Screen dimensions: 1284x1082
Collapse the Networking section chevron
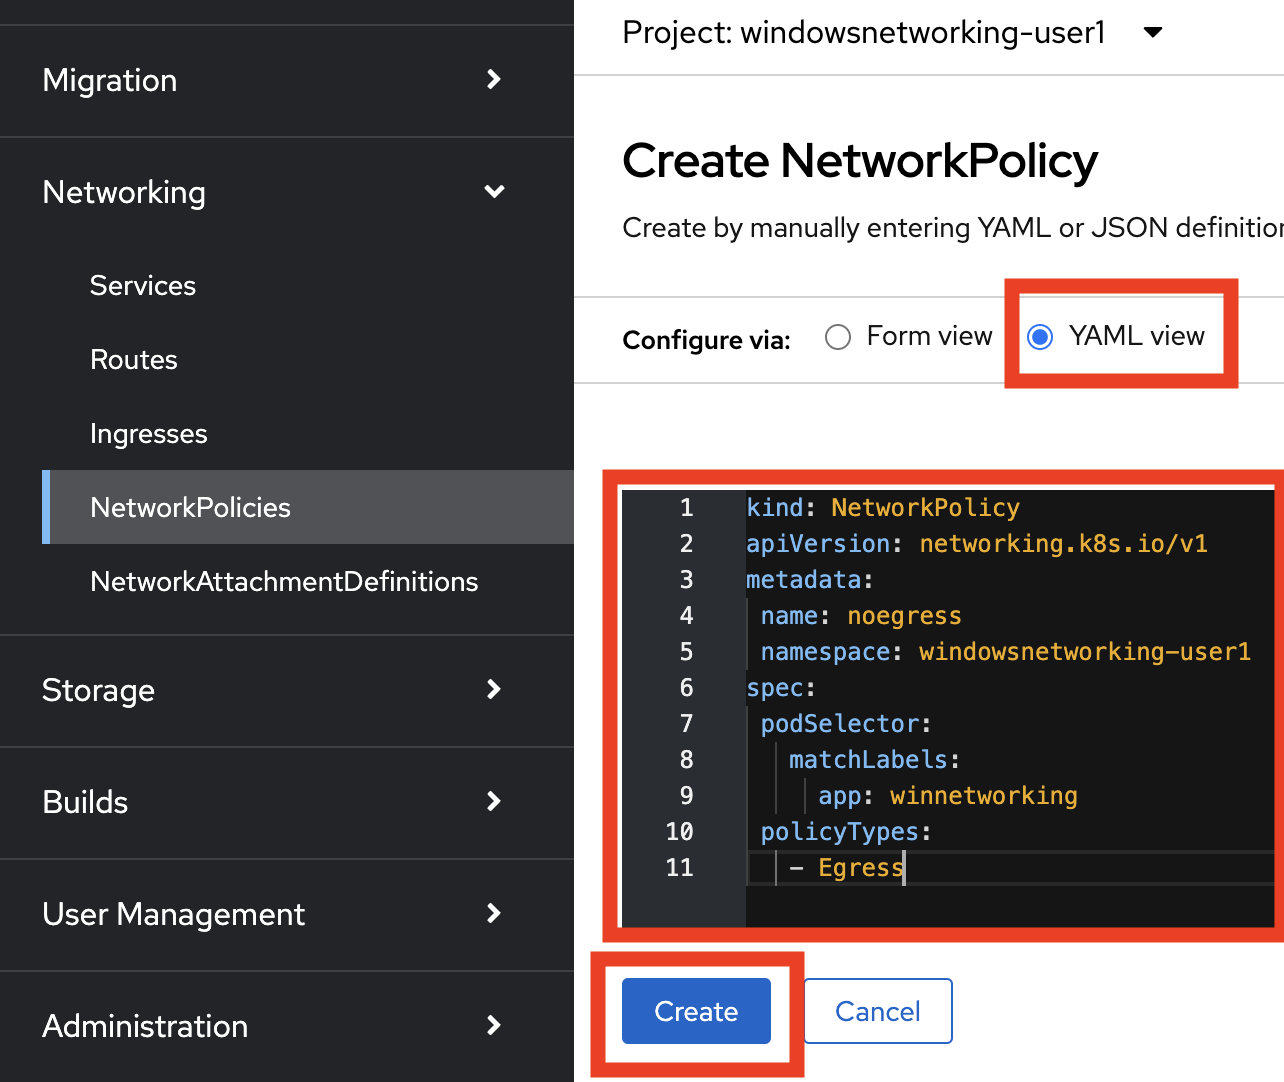tap(494, 191)
